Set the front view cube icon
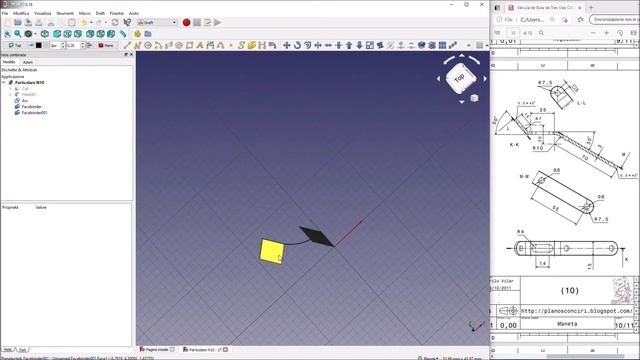The image size is (640, 360). pos(57,34)
